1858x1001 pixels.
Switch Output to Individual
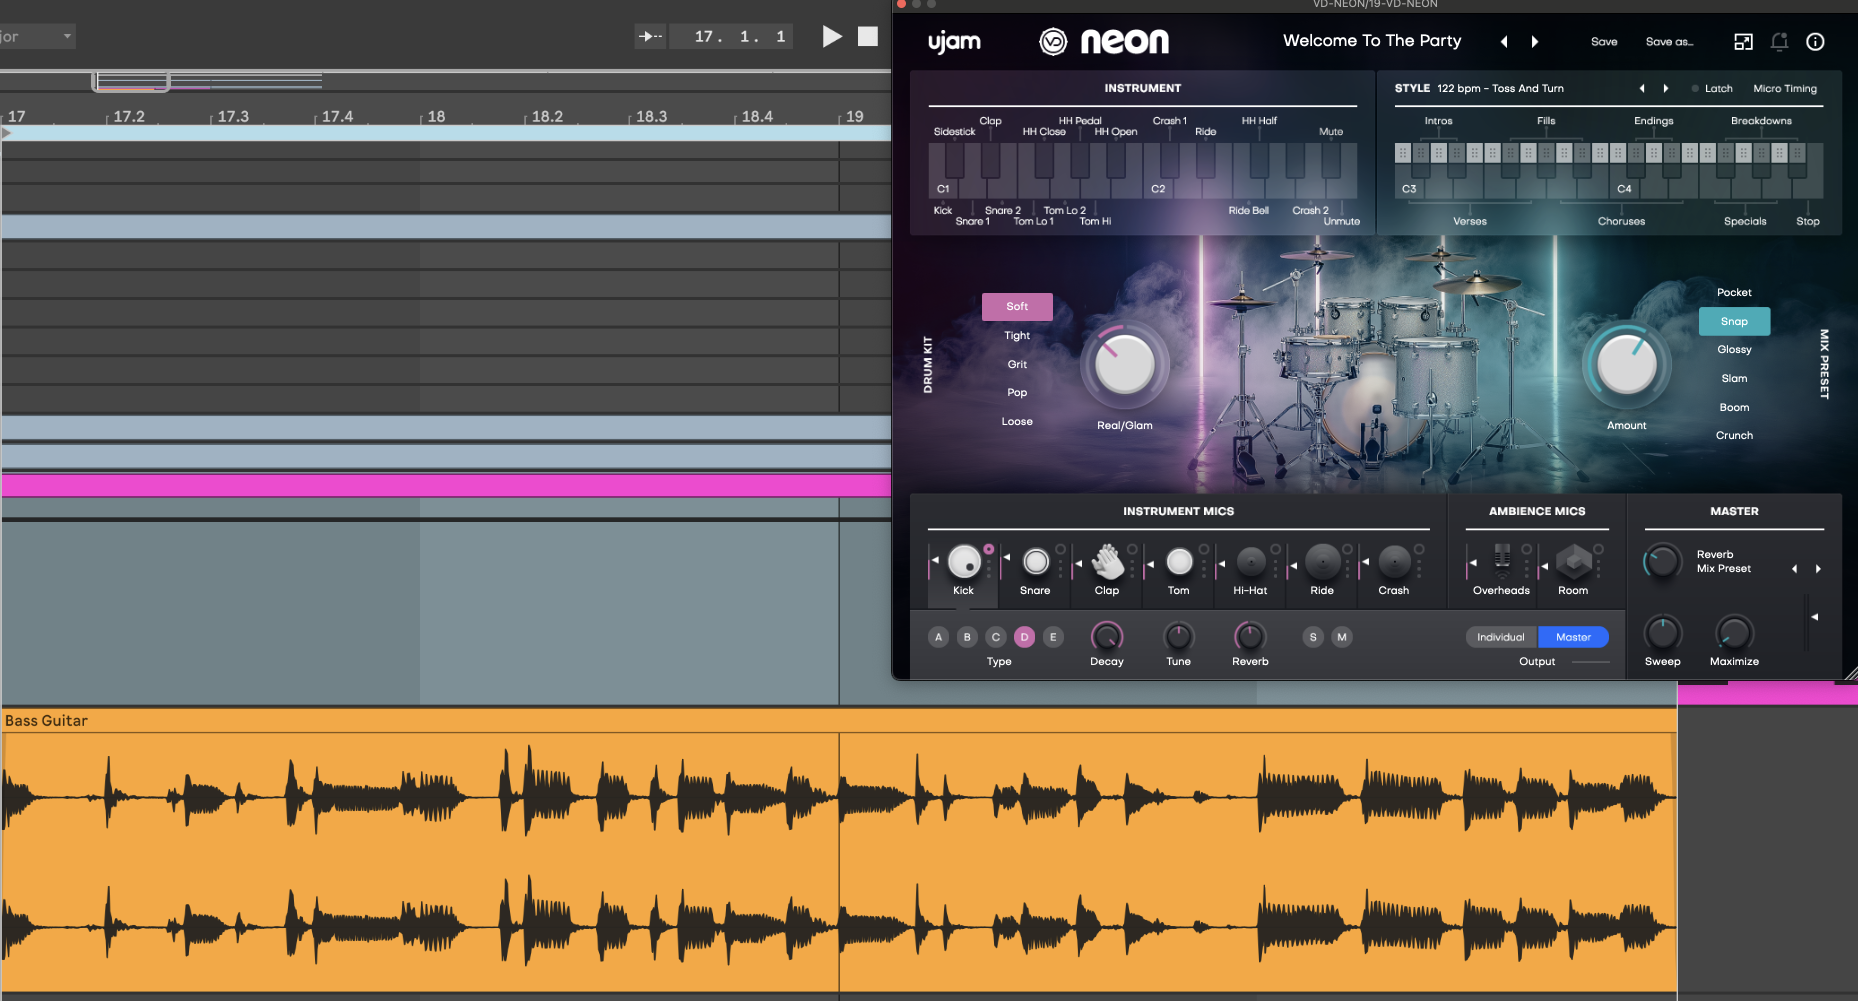pyautogui.click(x=1501, y=637)
